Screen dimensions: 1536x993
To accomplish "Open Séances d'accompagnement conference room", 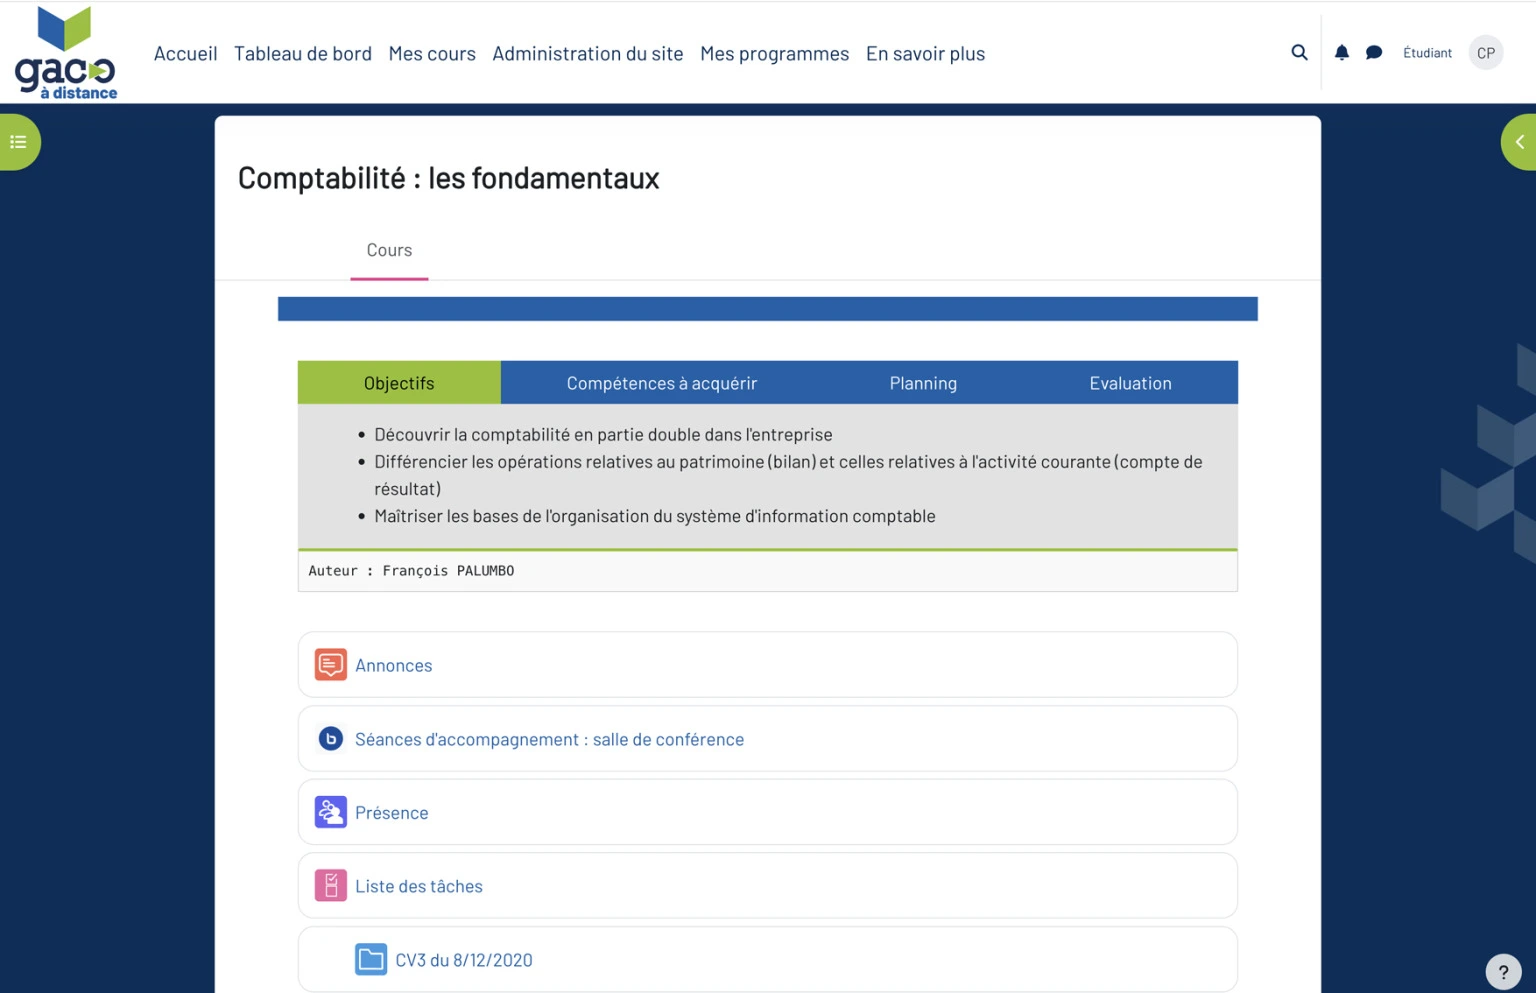I will pos(549,738).
